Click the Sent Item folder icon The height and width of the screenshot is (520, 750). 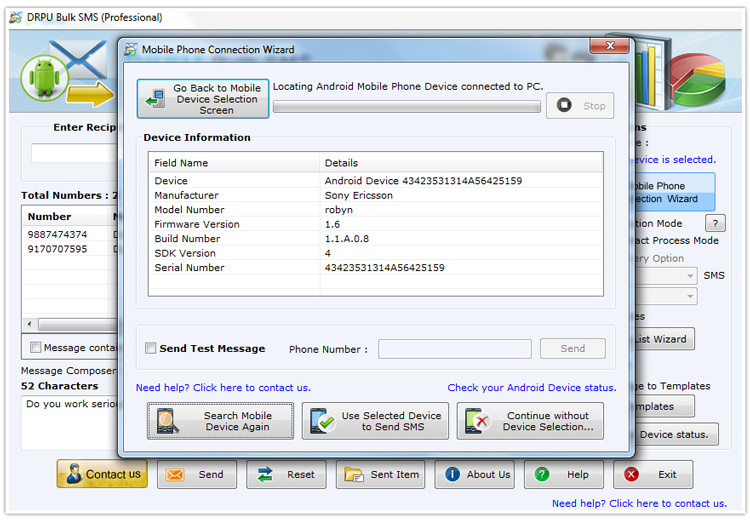[354, 475]
